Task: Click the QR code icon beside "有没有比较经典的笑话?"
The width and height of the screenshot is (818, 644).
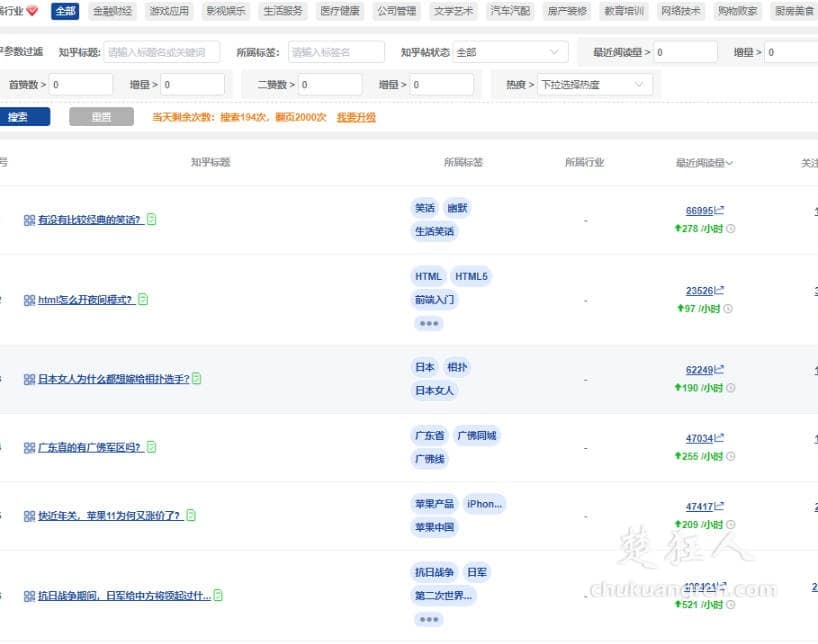Action: point(28,219)
